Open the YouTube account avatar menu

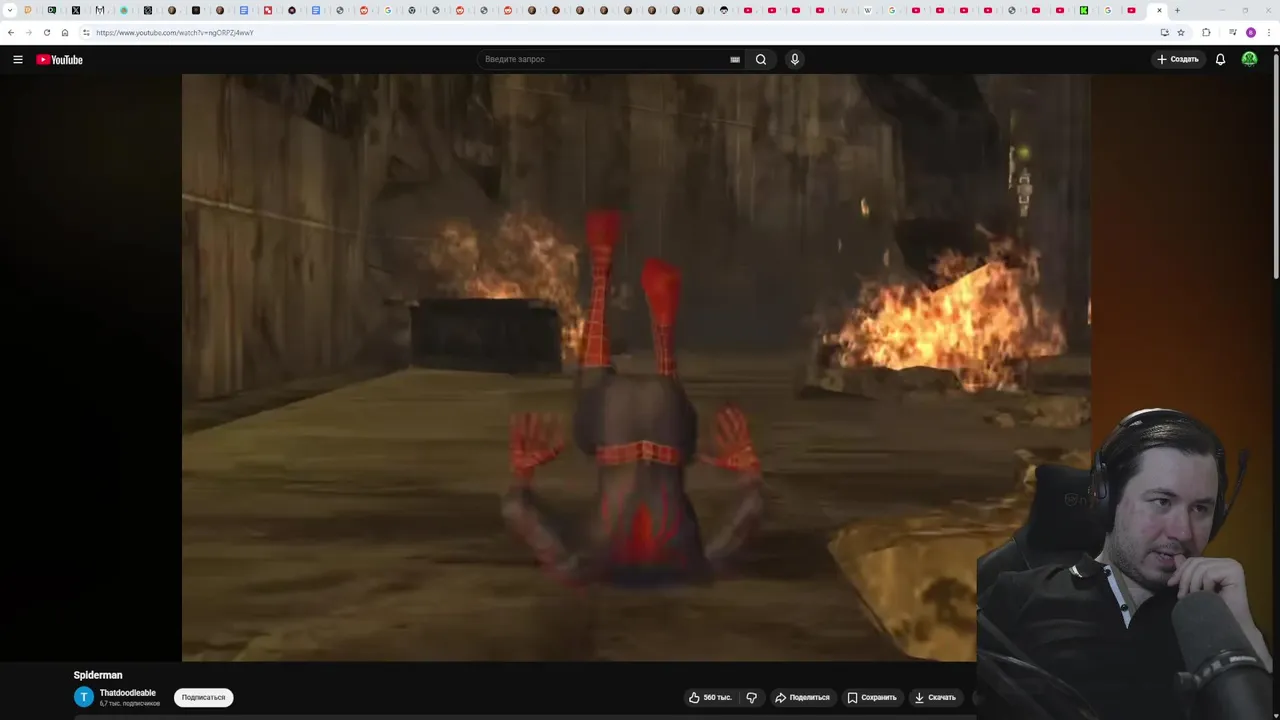click(x=1249, y=59)
